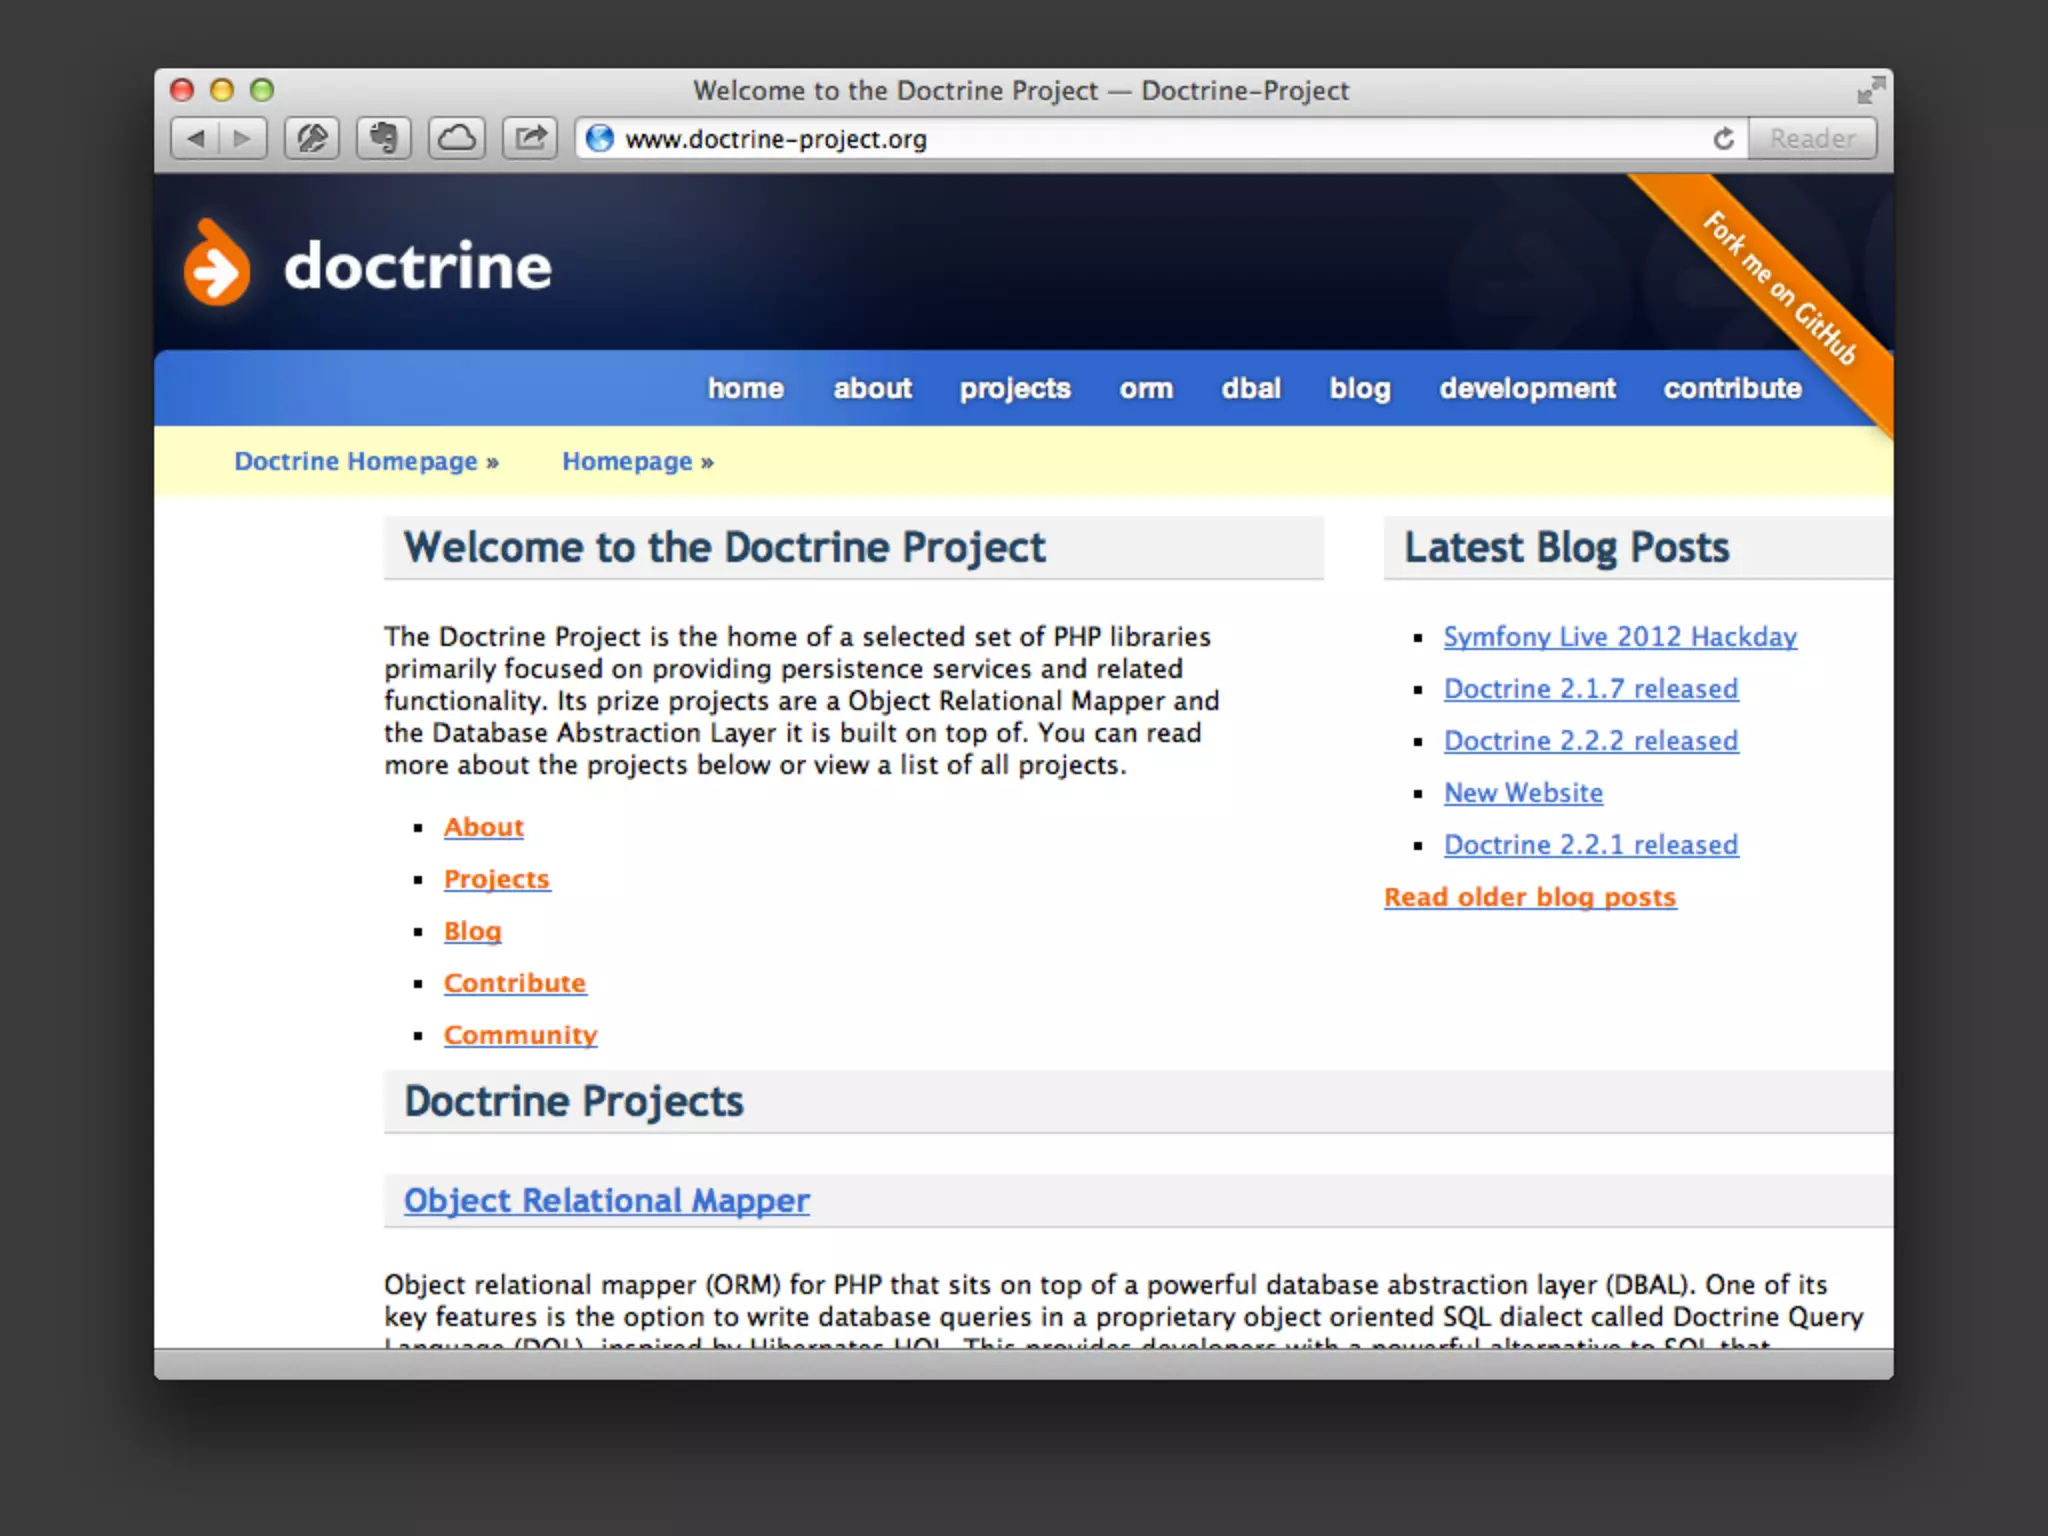
Task: Go to the 'development' navigation item
Action: coord(1527,388)
